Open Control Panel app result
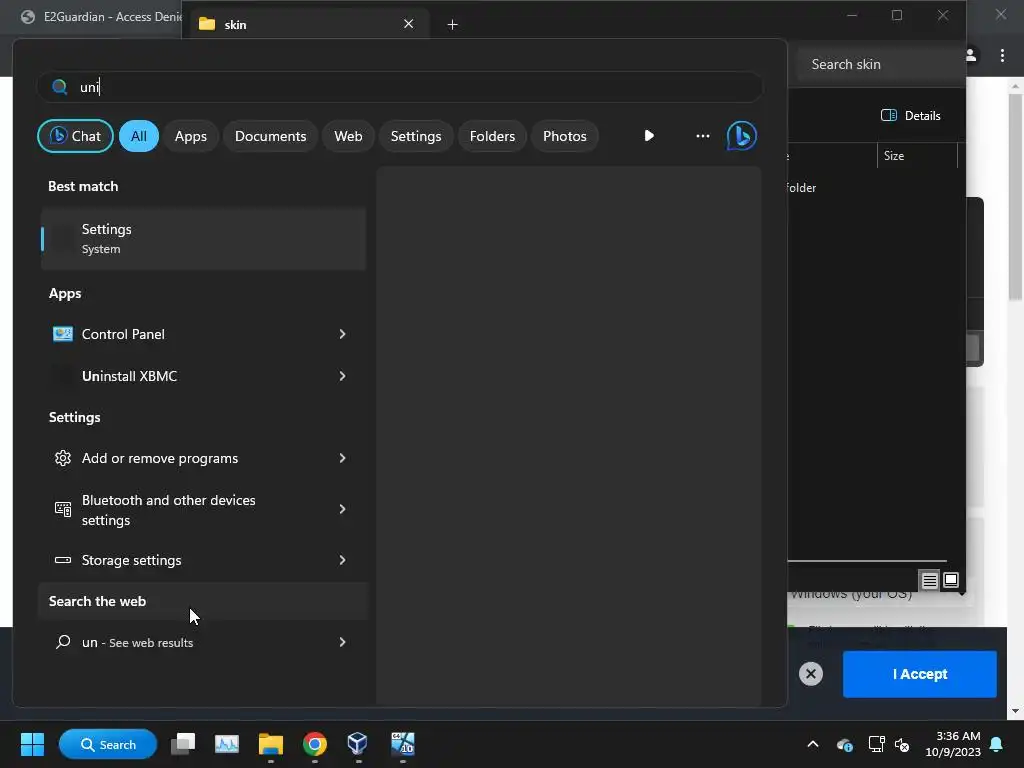1024x768 pixels. pyautogui.click(x=203, y=334)
